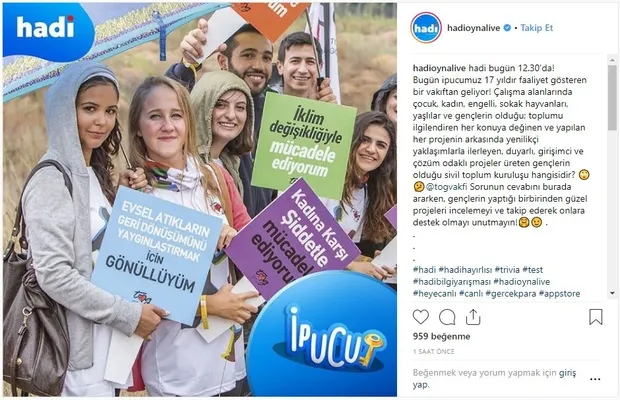Open comments with the speech bubble icon
Image resolution: width=620 pixels, height=400 pixels.
pyautogui.click(x=447, y=317)
